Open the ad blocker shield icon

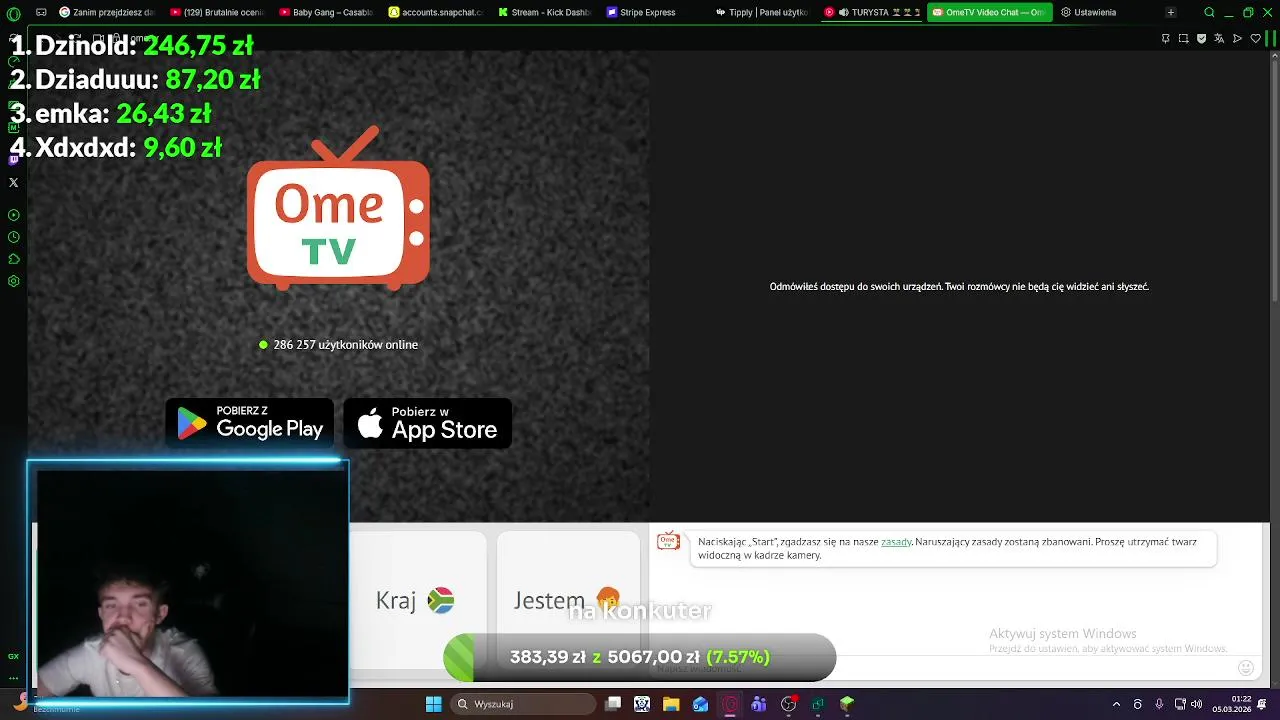tap(1201, 38)
